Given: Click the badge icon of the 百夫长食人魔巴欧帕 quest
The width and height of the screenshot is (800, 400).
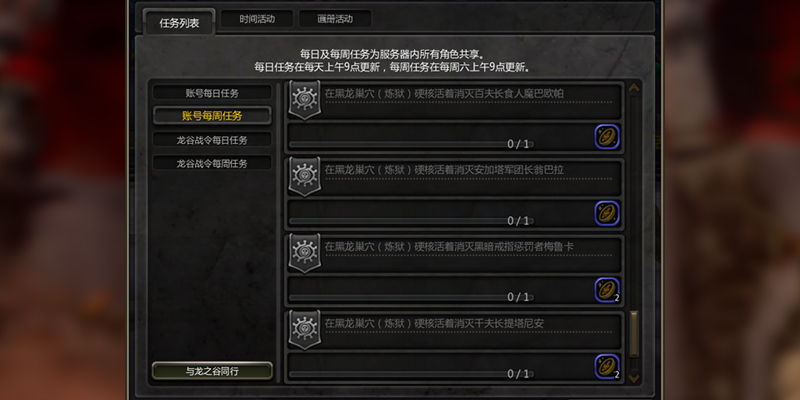Looking at the screenshot, I should (x=305, y=99).
